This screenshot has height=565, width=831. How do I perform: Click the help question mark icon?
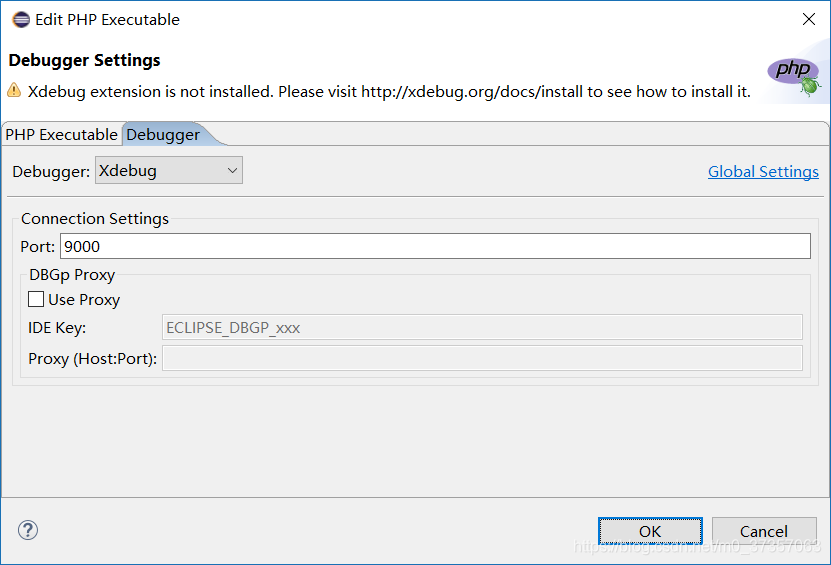(x=28, y=530)
